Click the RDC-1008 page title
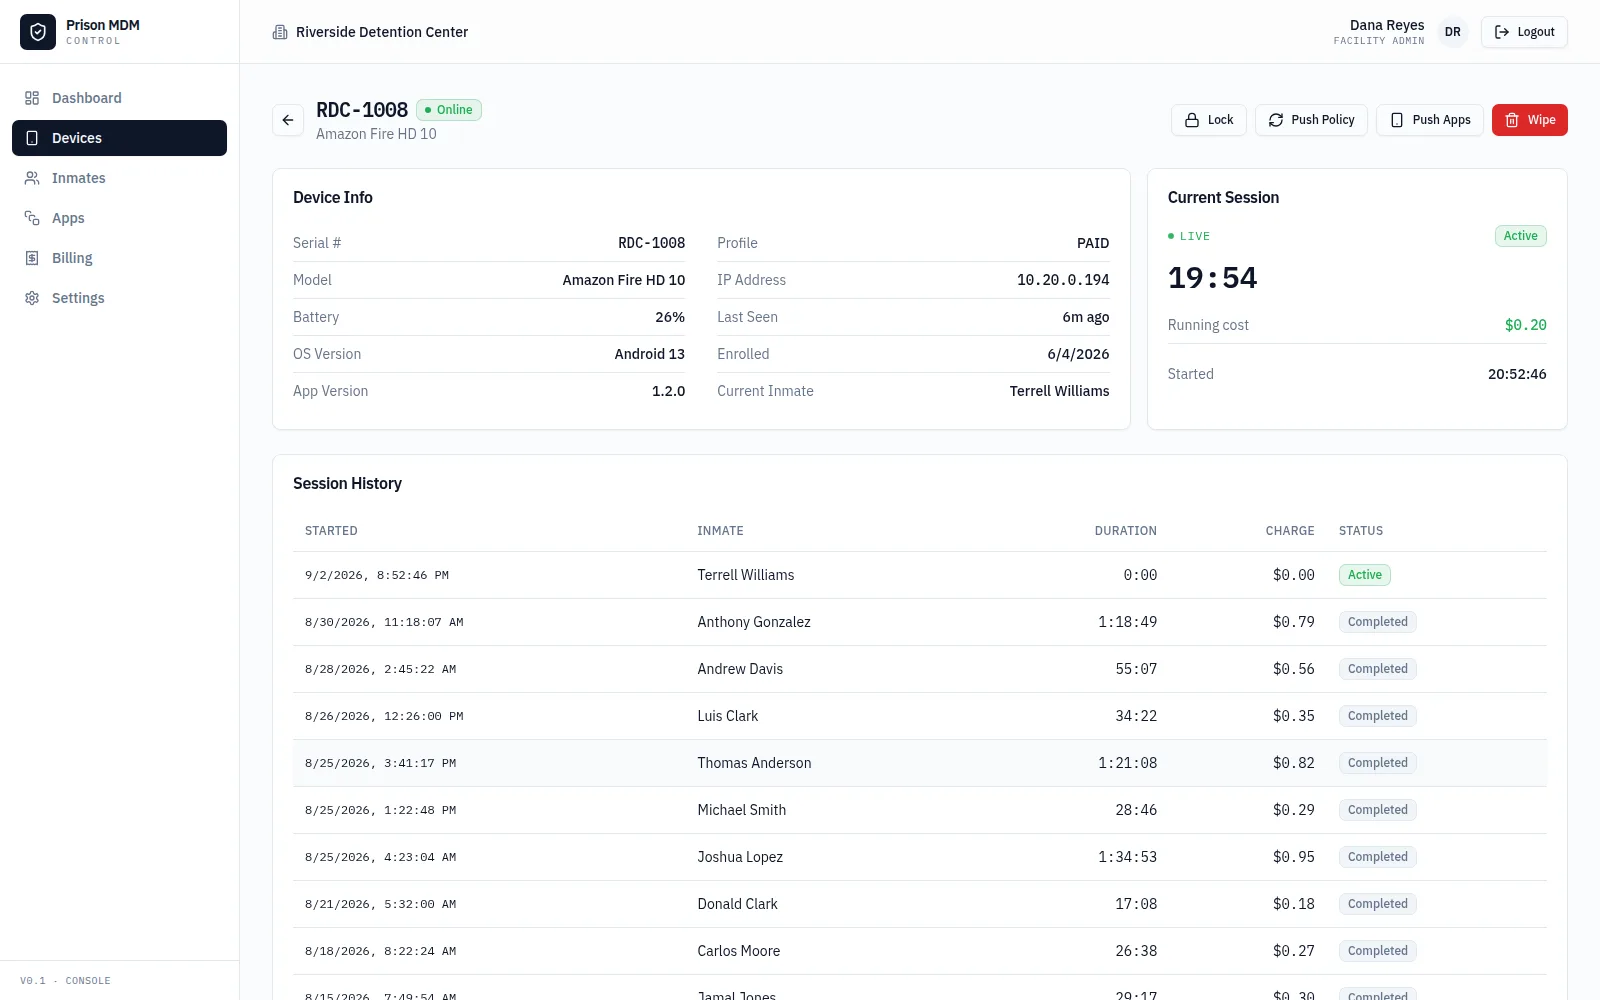 (x=362, y=110)
